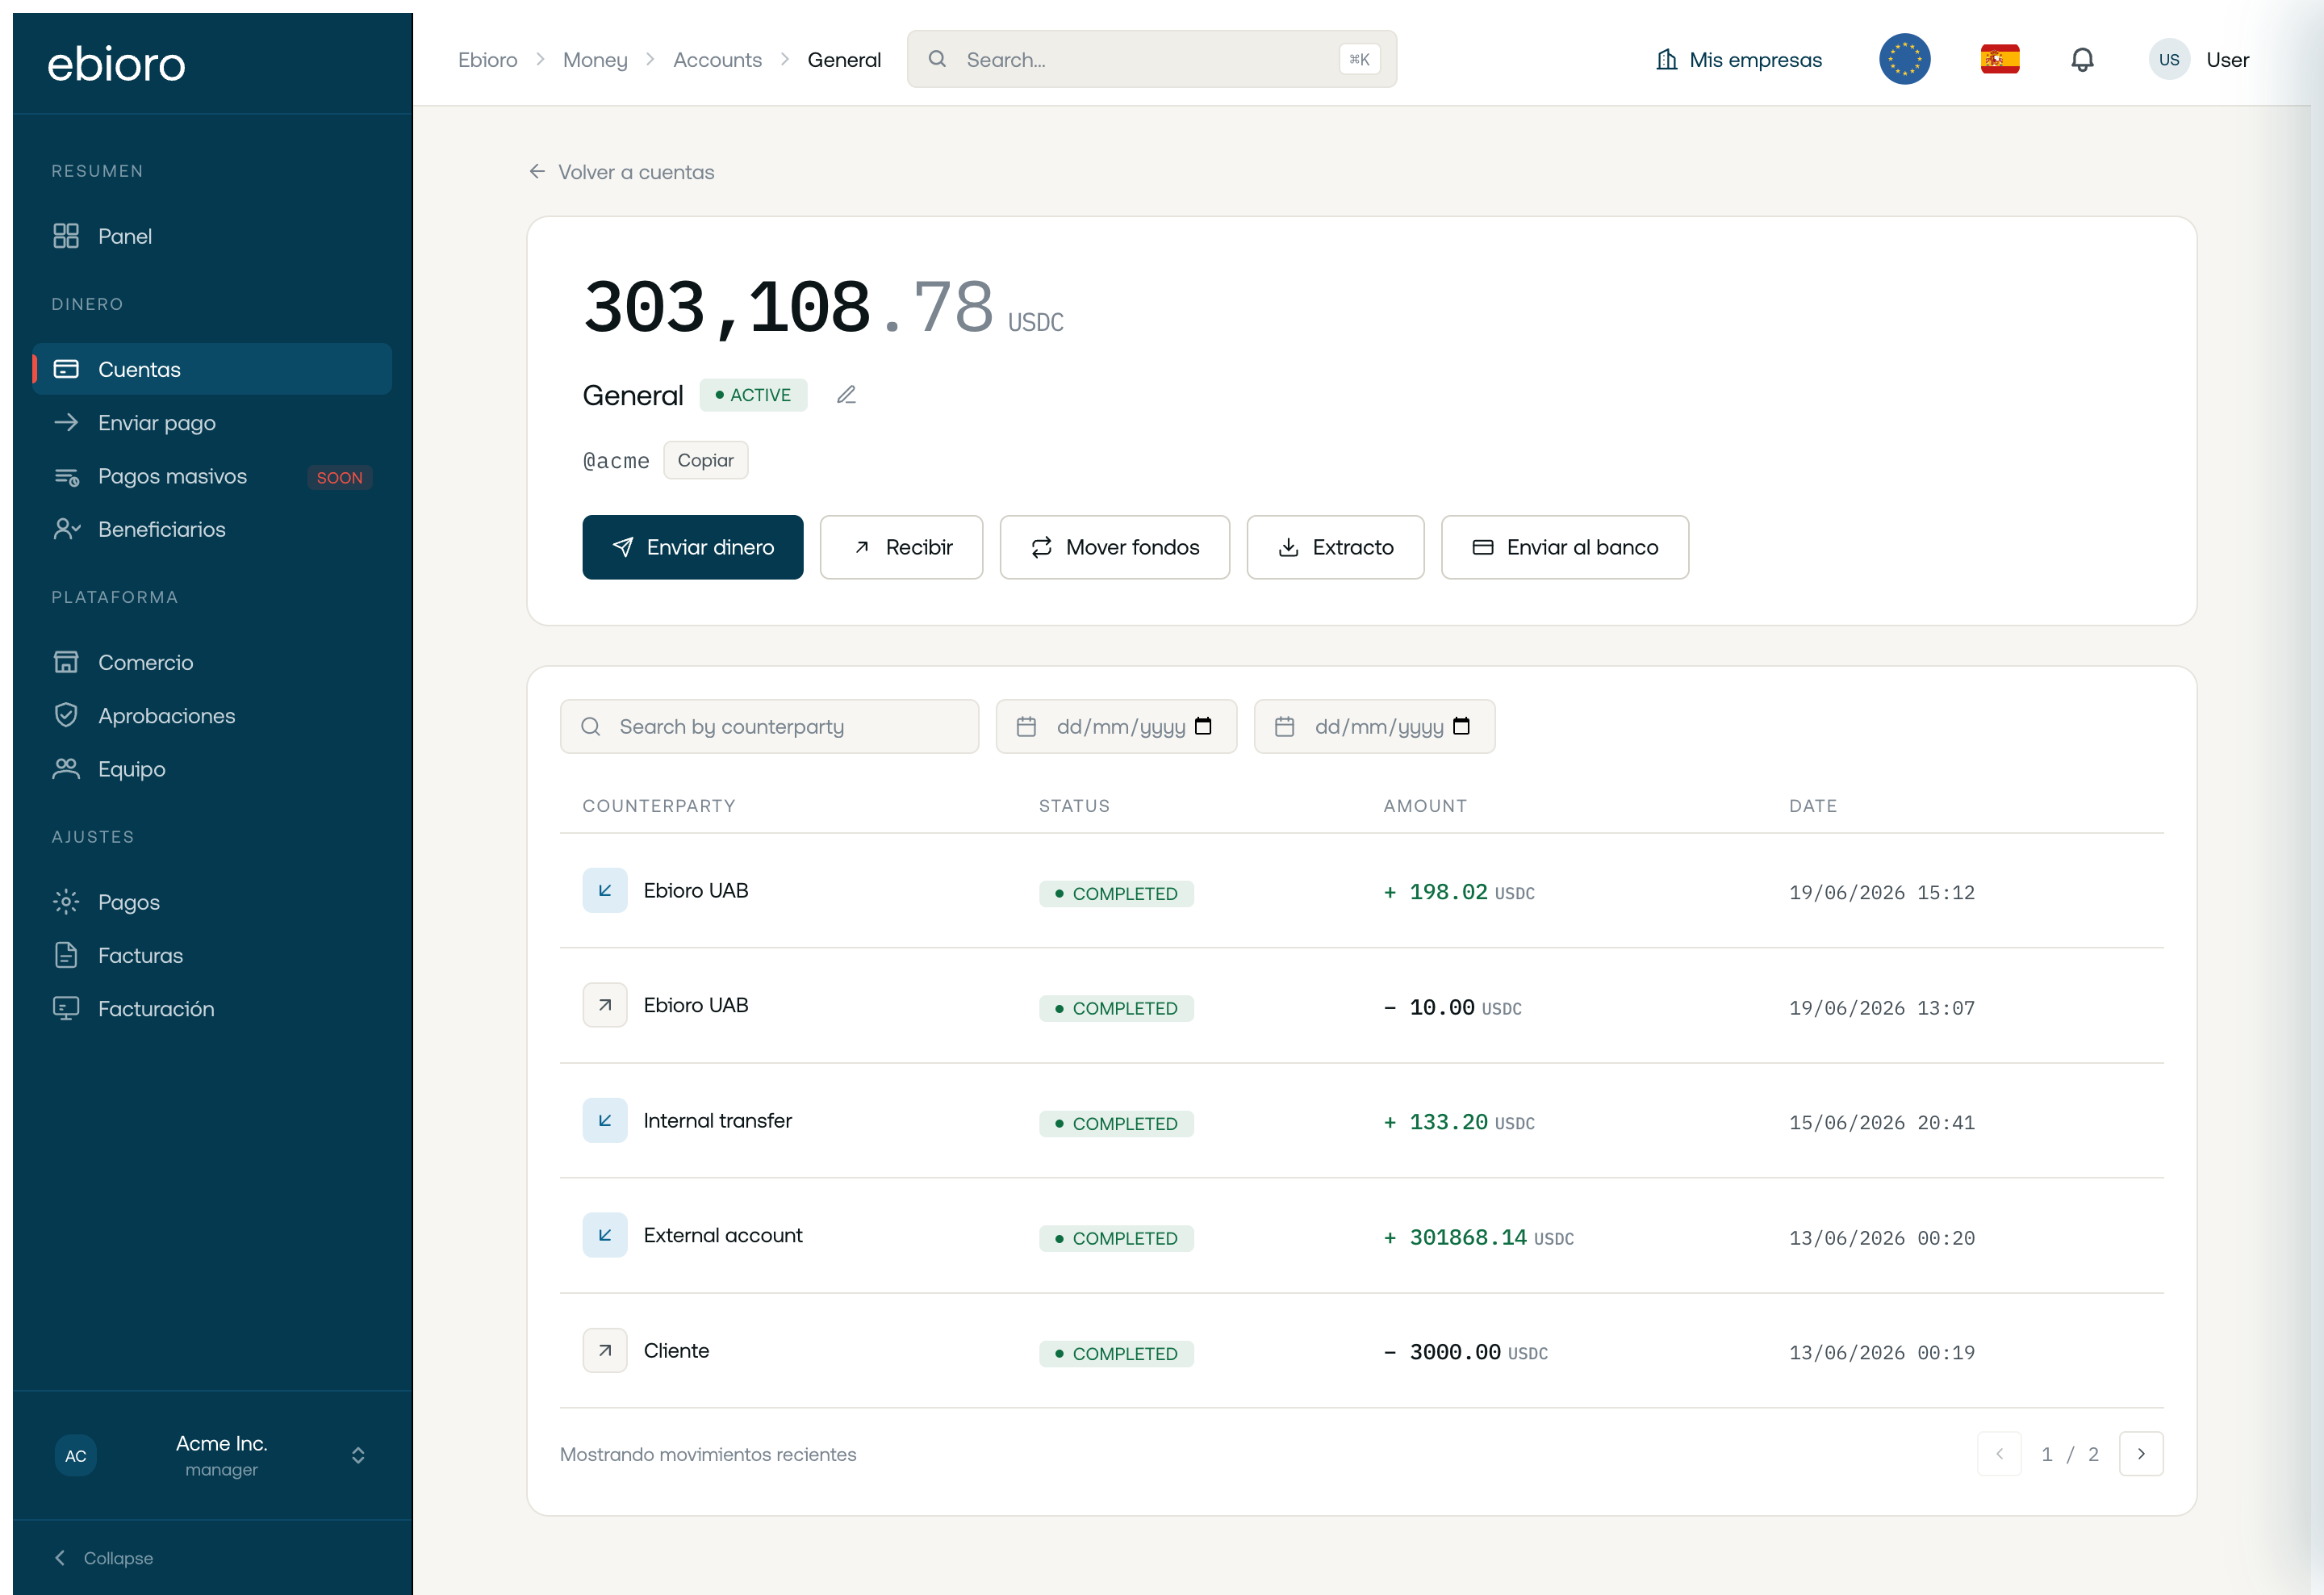
Task: Download Extracto statement
Action: tap(1335, 547)
